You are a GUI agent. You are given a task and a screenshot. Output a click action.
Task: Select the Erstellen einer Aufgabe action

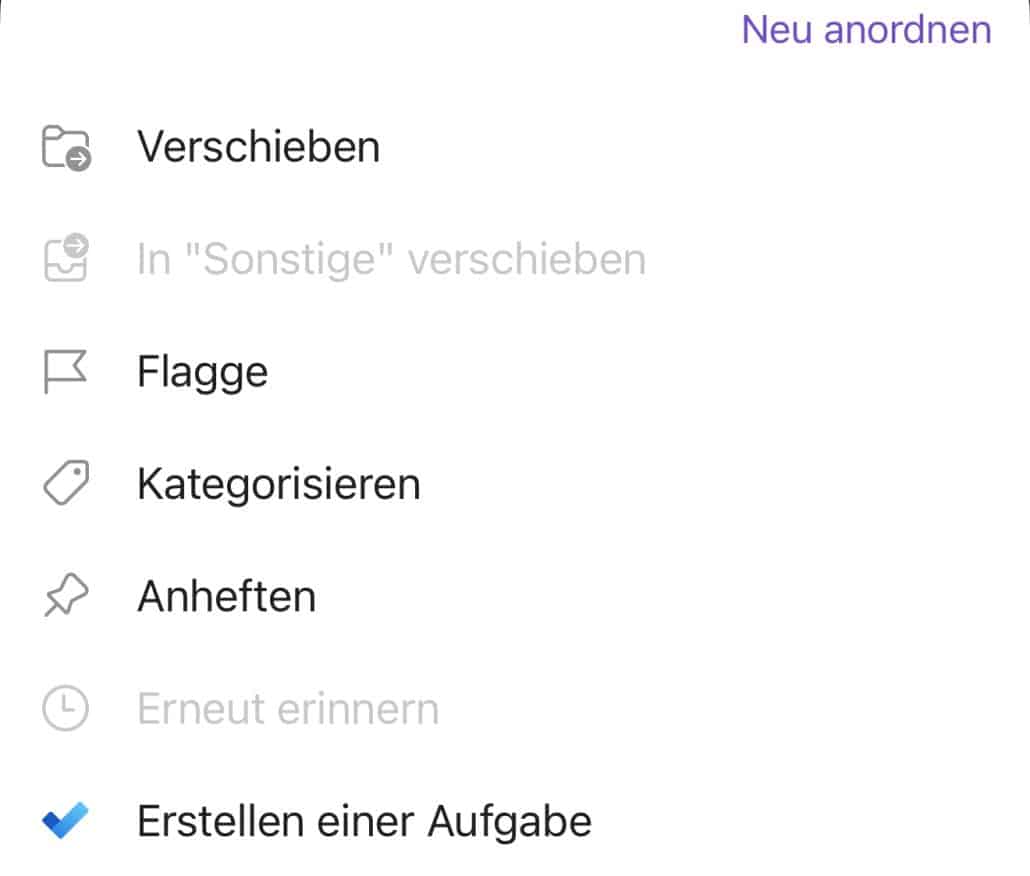[x=364, y=819]
